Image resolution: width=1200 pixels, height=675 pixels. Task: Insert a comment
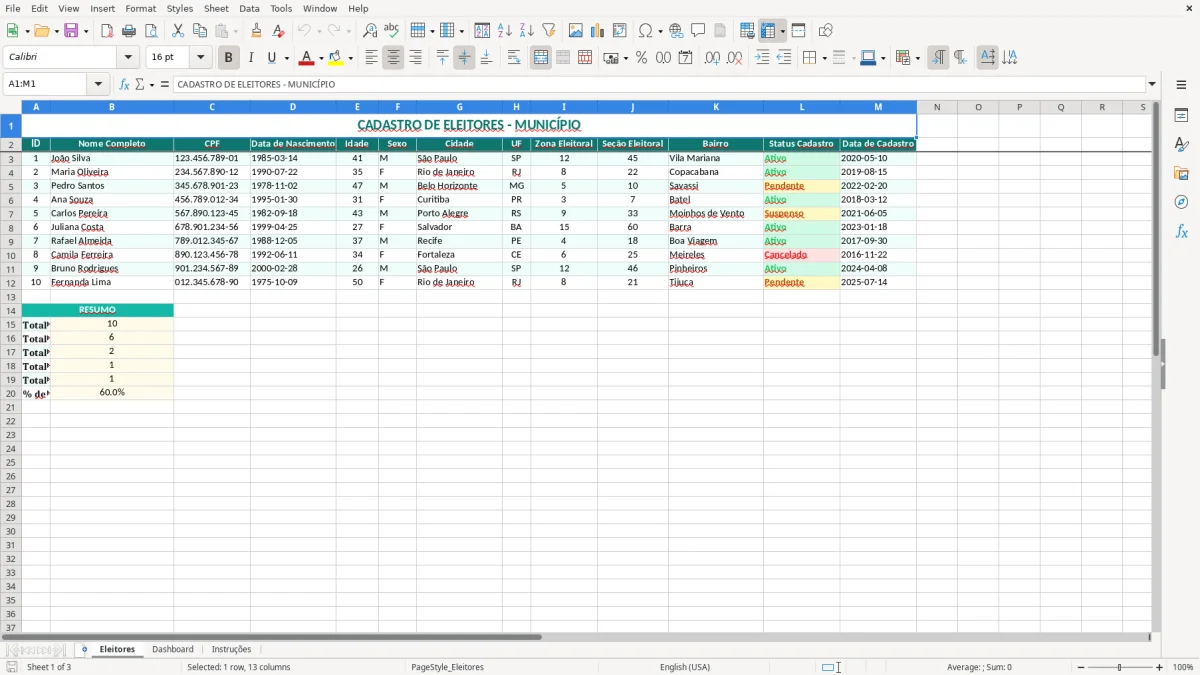(699, 31)
